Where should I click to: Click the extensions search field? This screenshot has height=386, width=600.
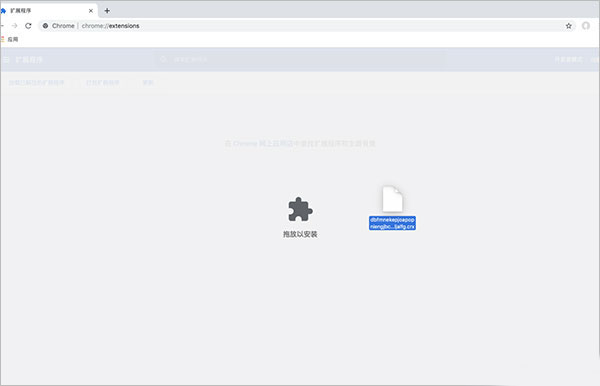[300, 60]
